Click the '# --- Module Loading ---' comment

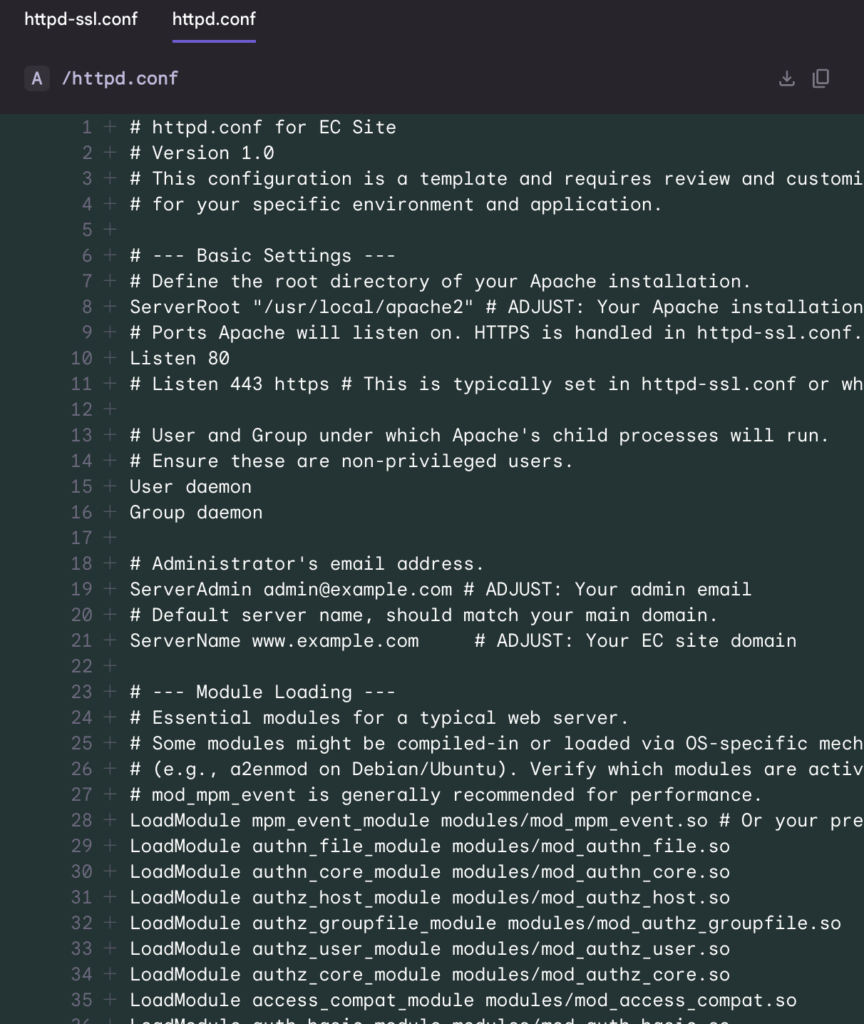click(263, 692)
